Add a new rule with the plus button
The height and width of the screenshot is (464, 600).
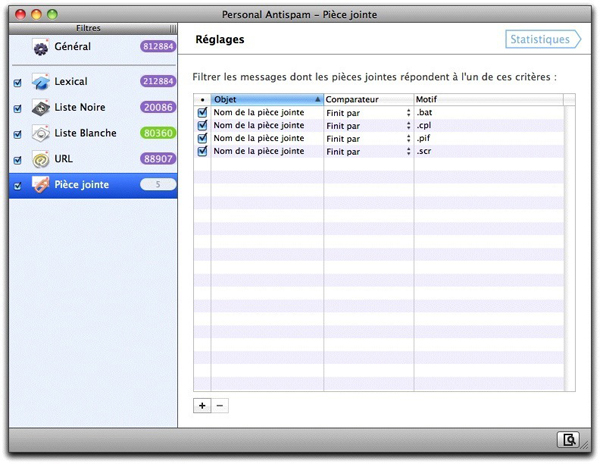pos(202,406)
